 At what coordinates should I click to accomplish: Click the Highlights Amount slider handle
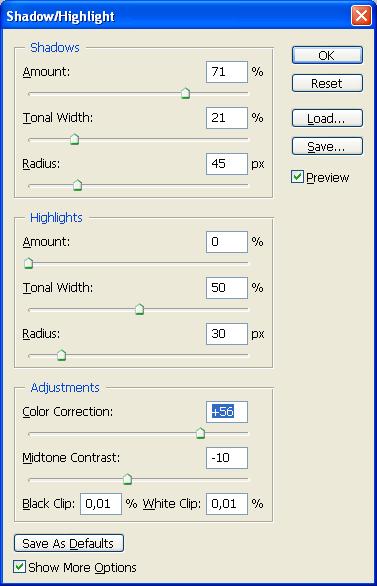tap(28, 263)
